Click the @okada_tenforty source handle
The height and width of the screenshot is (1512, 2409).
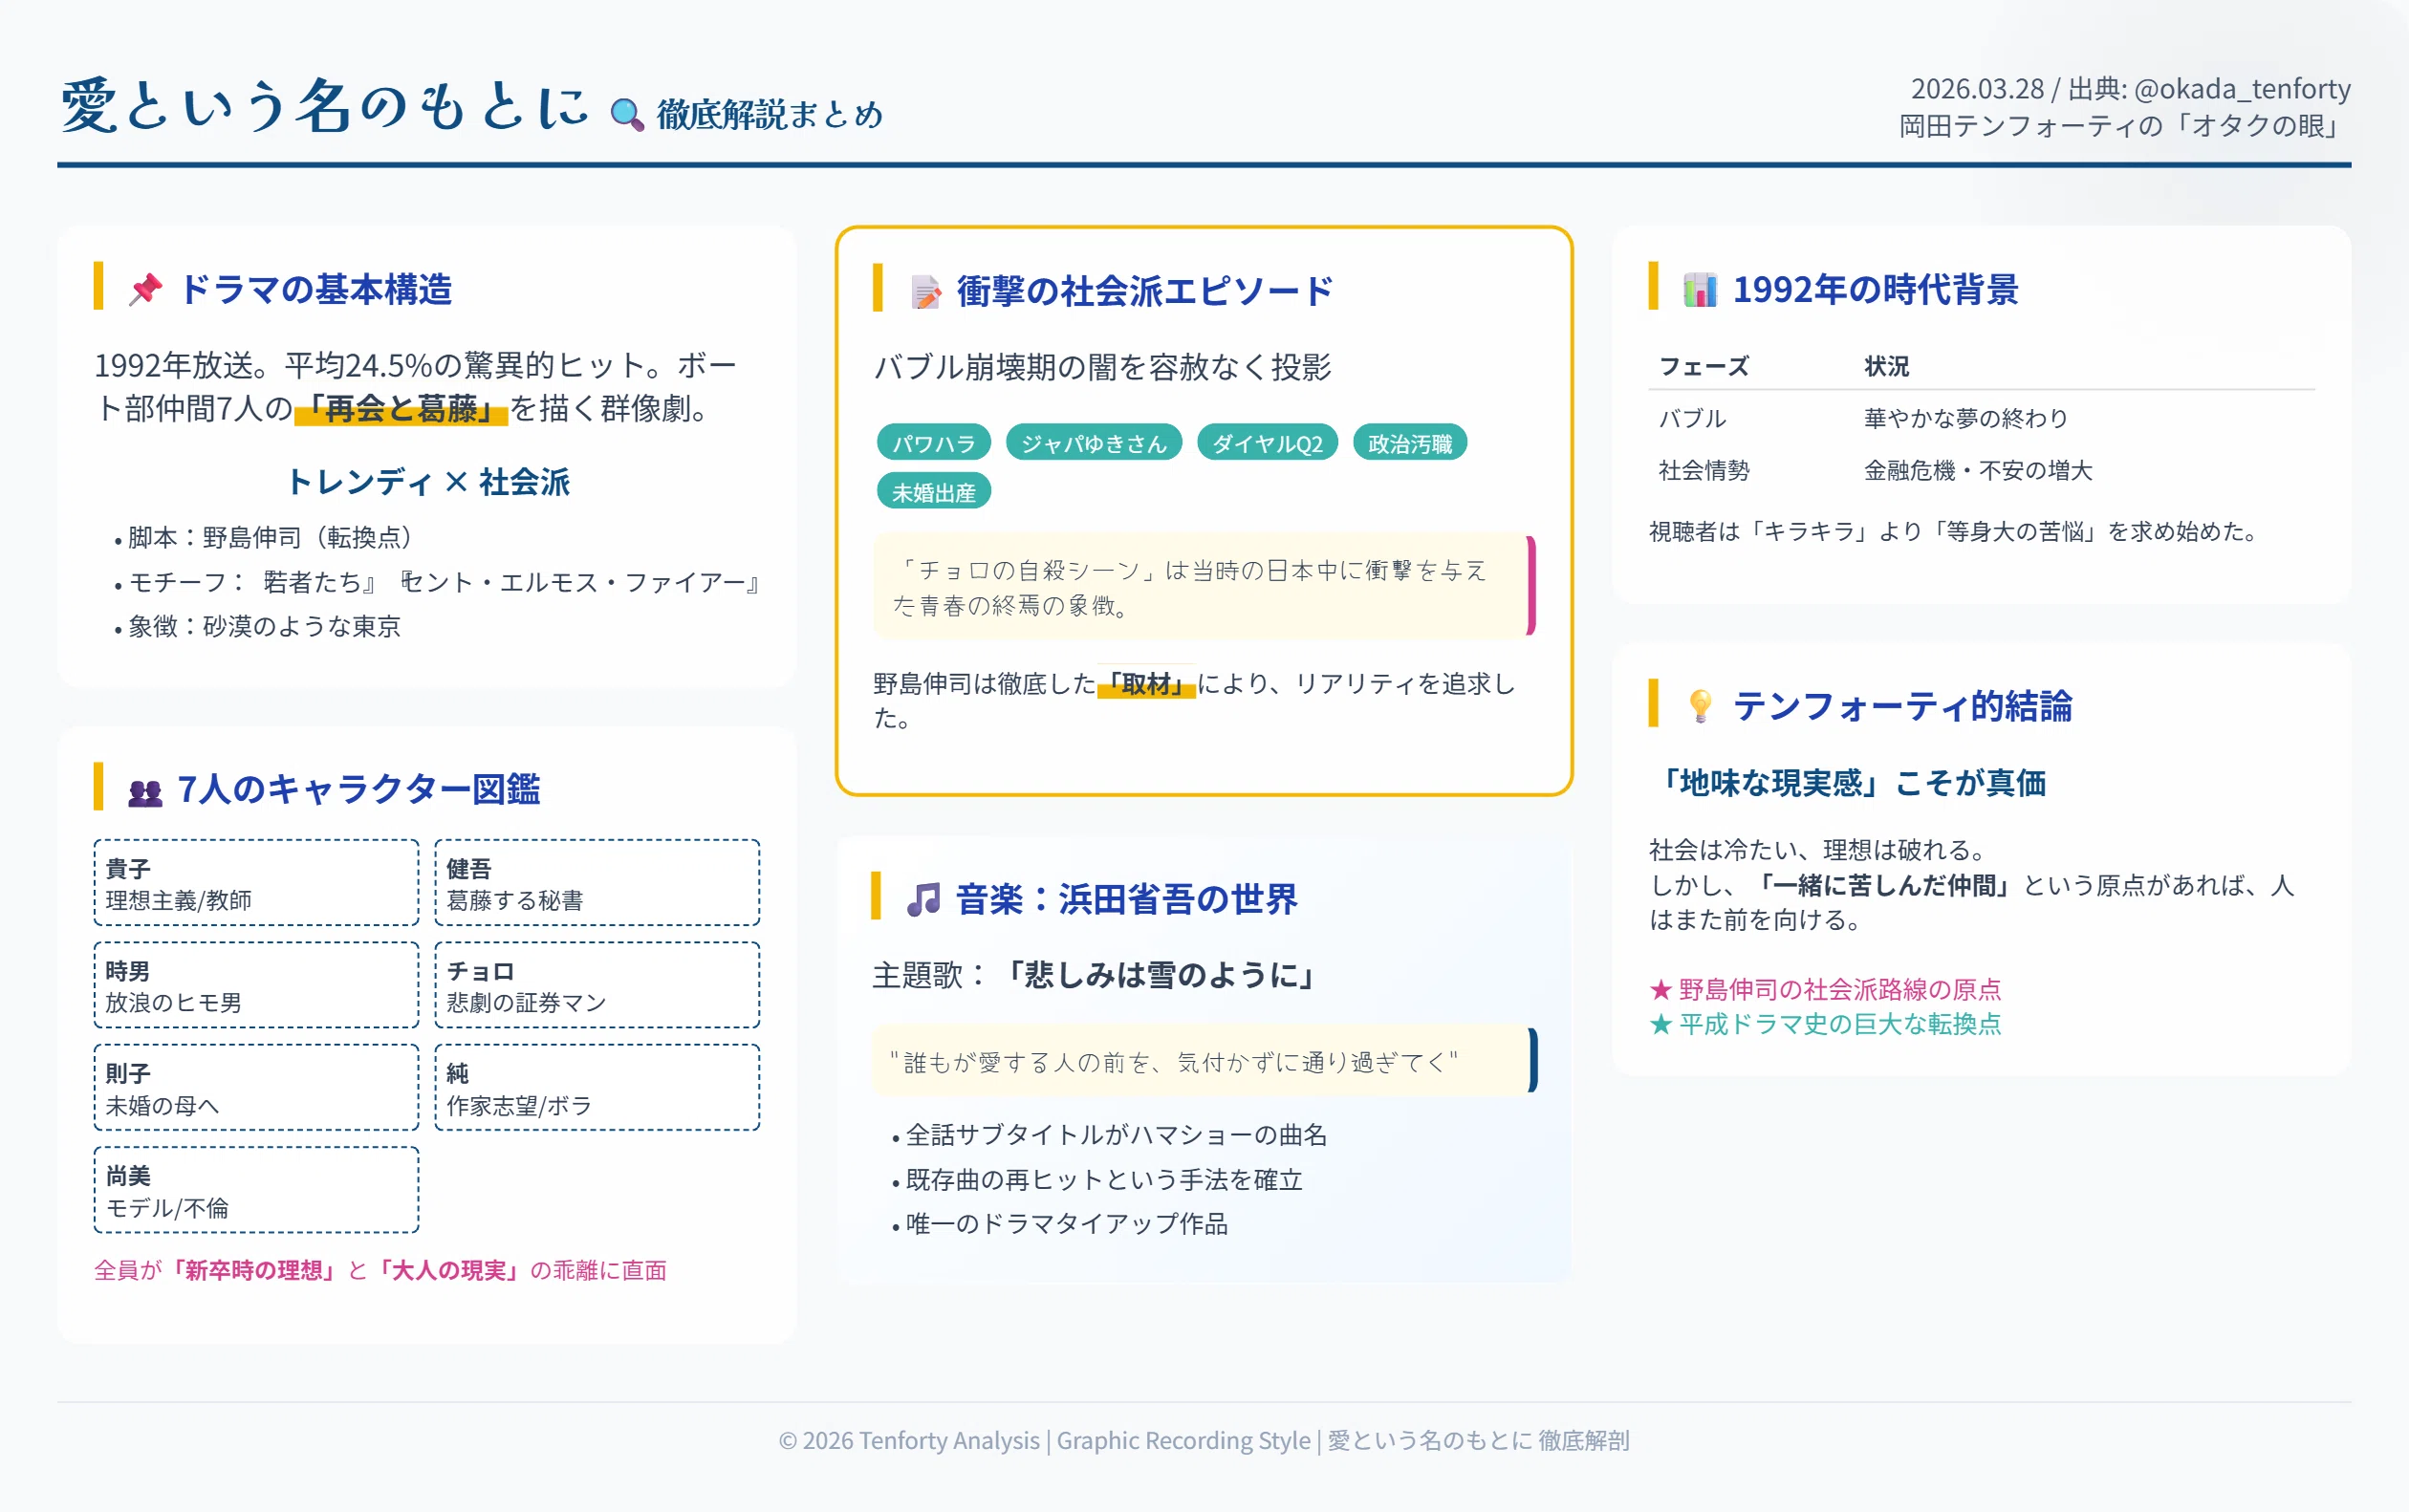[x=2242, y=89]
